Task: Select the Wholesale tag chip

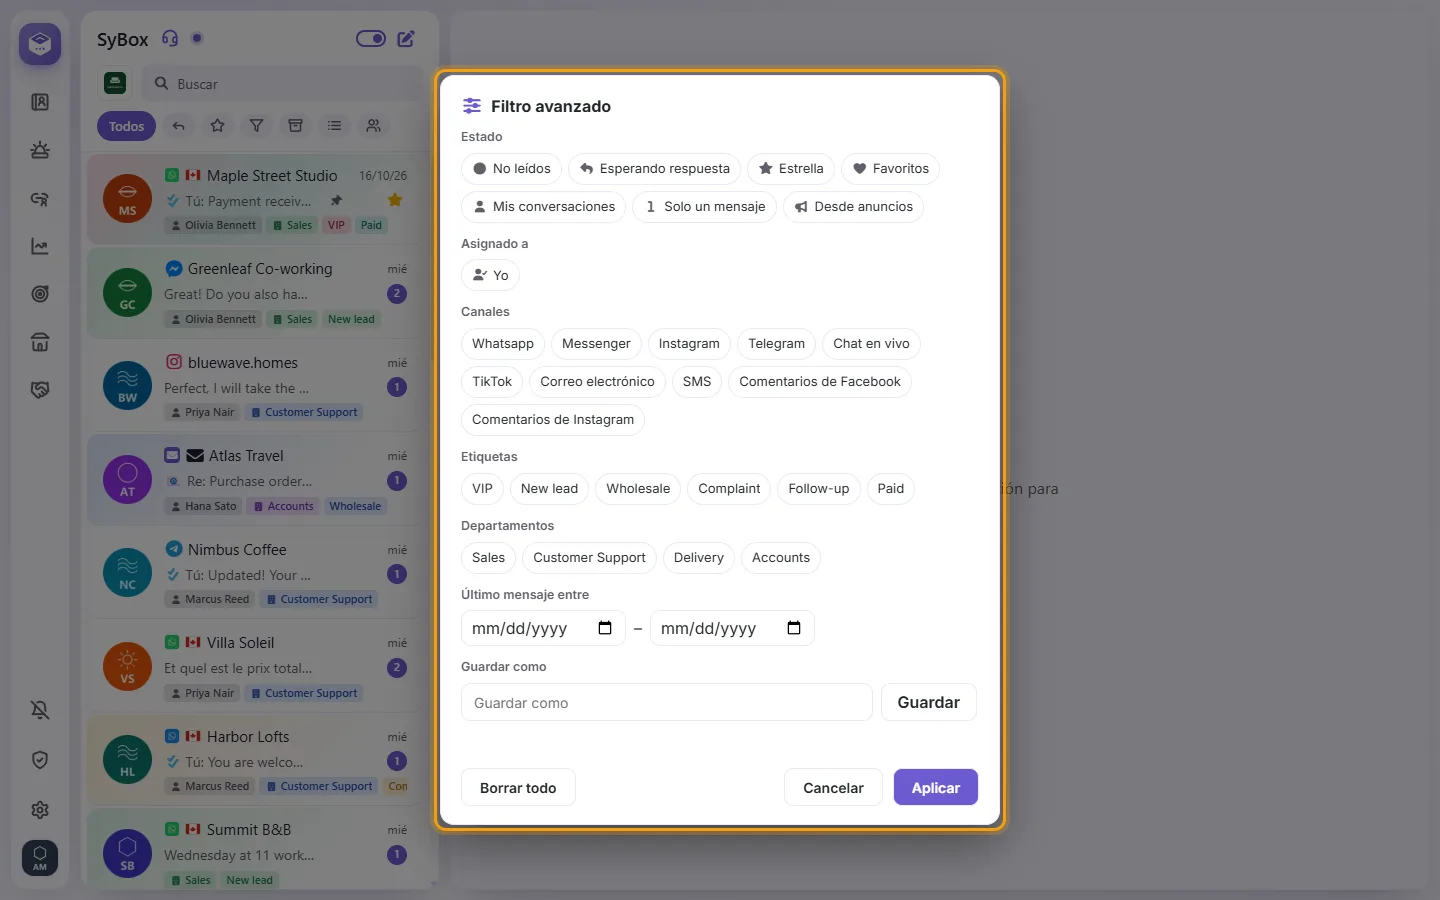Action: pos(638,489)
